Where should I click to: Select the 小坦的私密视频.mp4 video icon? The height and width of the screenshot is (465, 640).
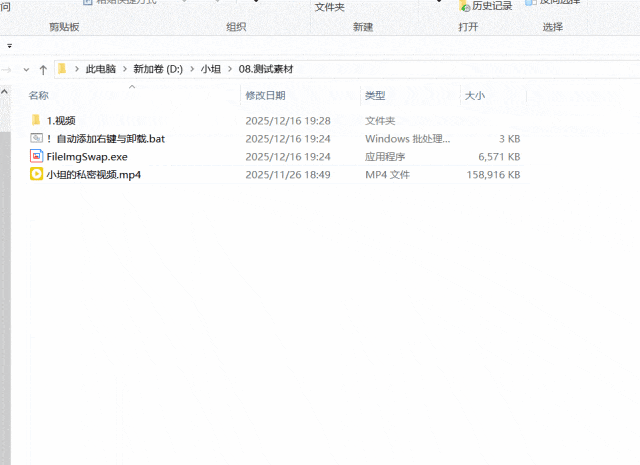pyautogui.click(x=37, y=175)
